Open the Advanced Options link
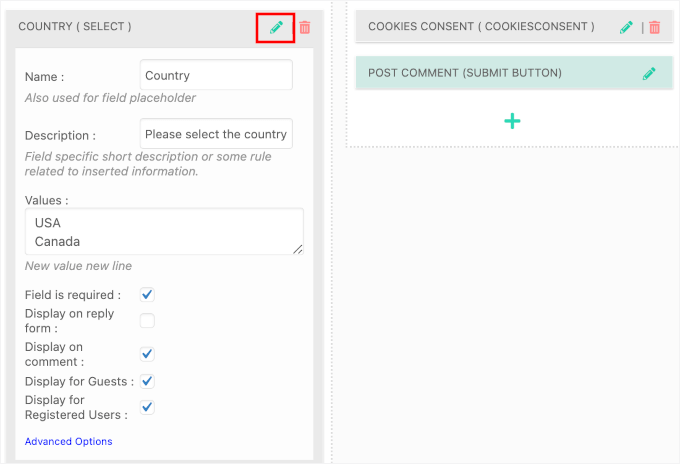Screen dimensions: 680x464 tap(69, 441)
